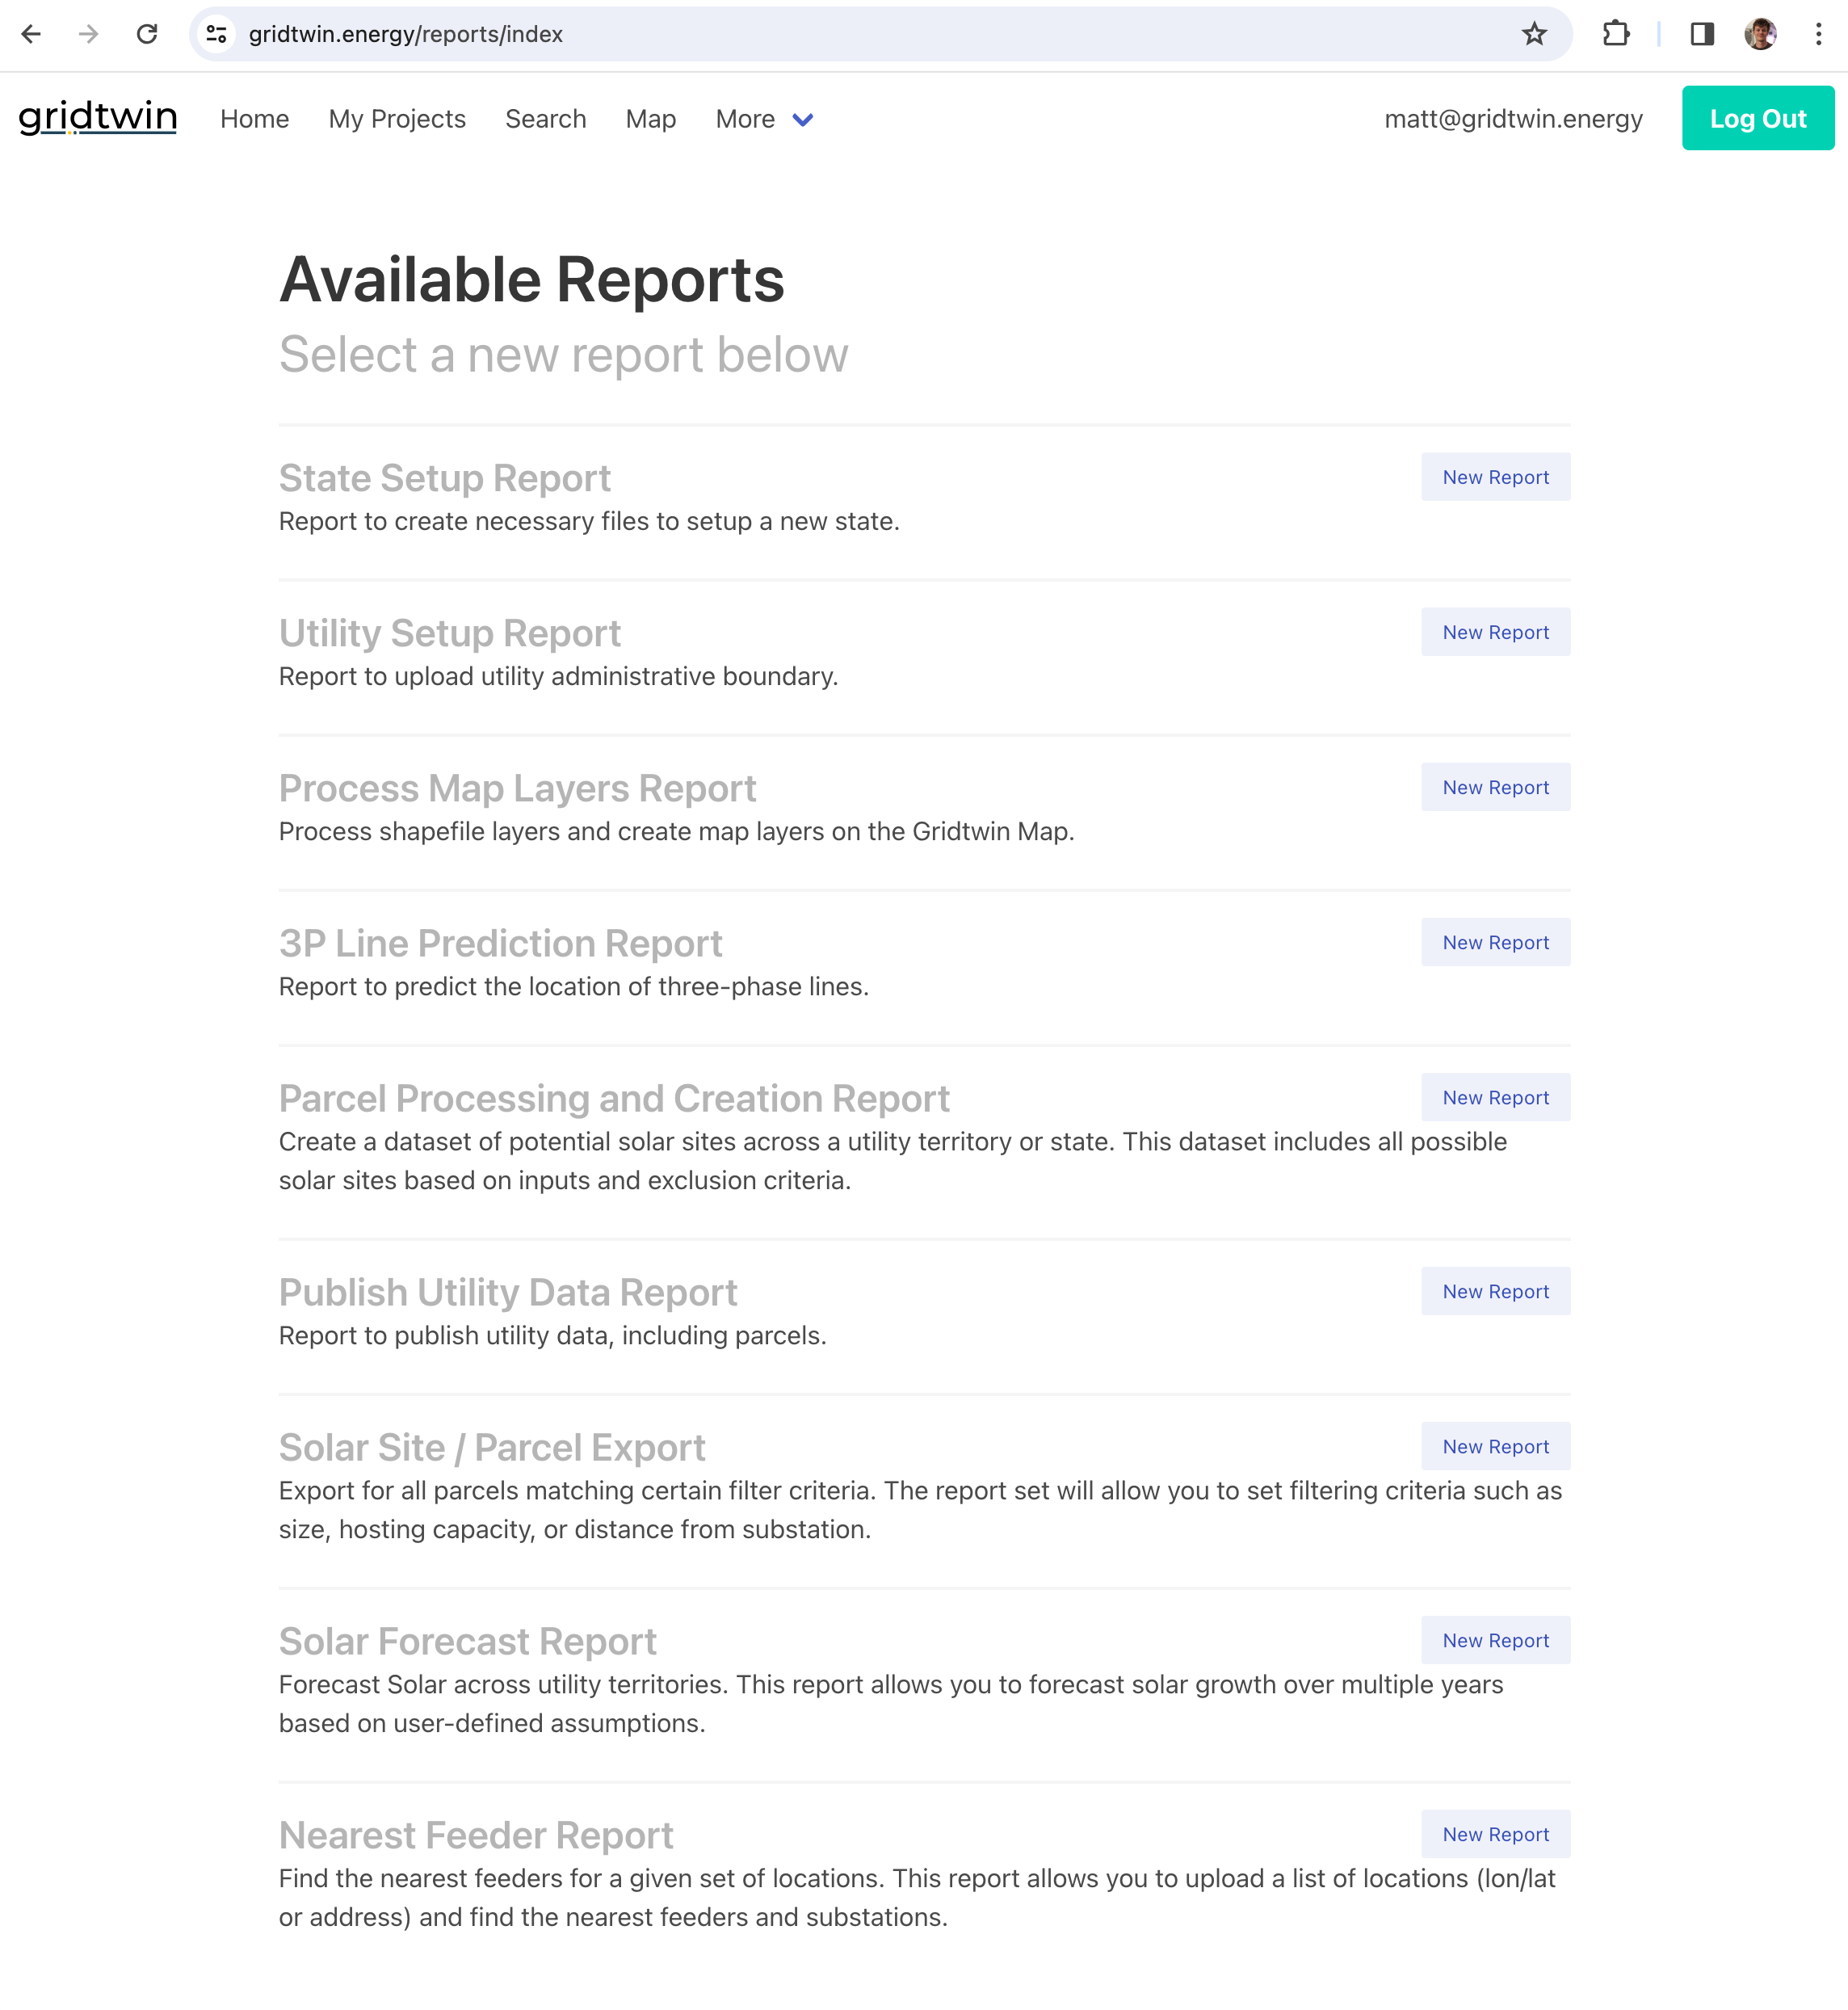
Task: Toggle the browser side panel icon
Action: pyautogui.click(x=1702, y=34)
